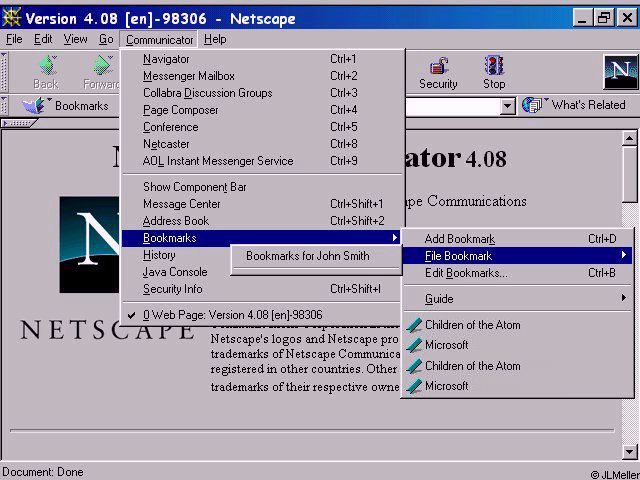The image size is (640, 480).
Task: Collapse the location toolbar grip handle
Action: click(x=4, y=105)
